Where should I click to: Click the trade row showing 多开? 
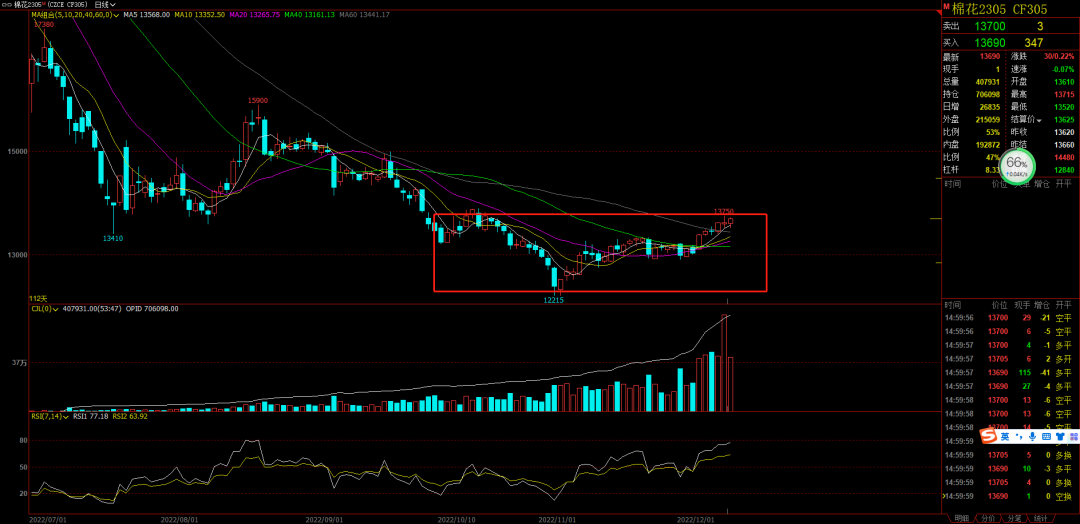(1008, 359)
